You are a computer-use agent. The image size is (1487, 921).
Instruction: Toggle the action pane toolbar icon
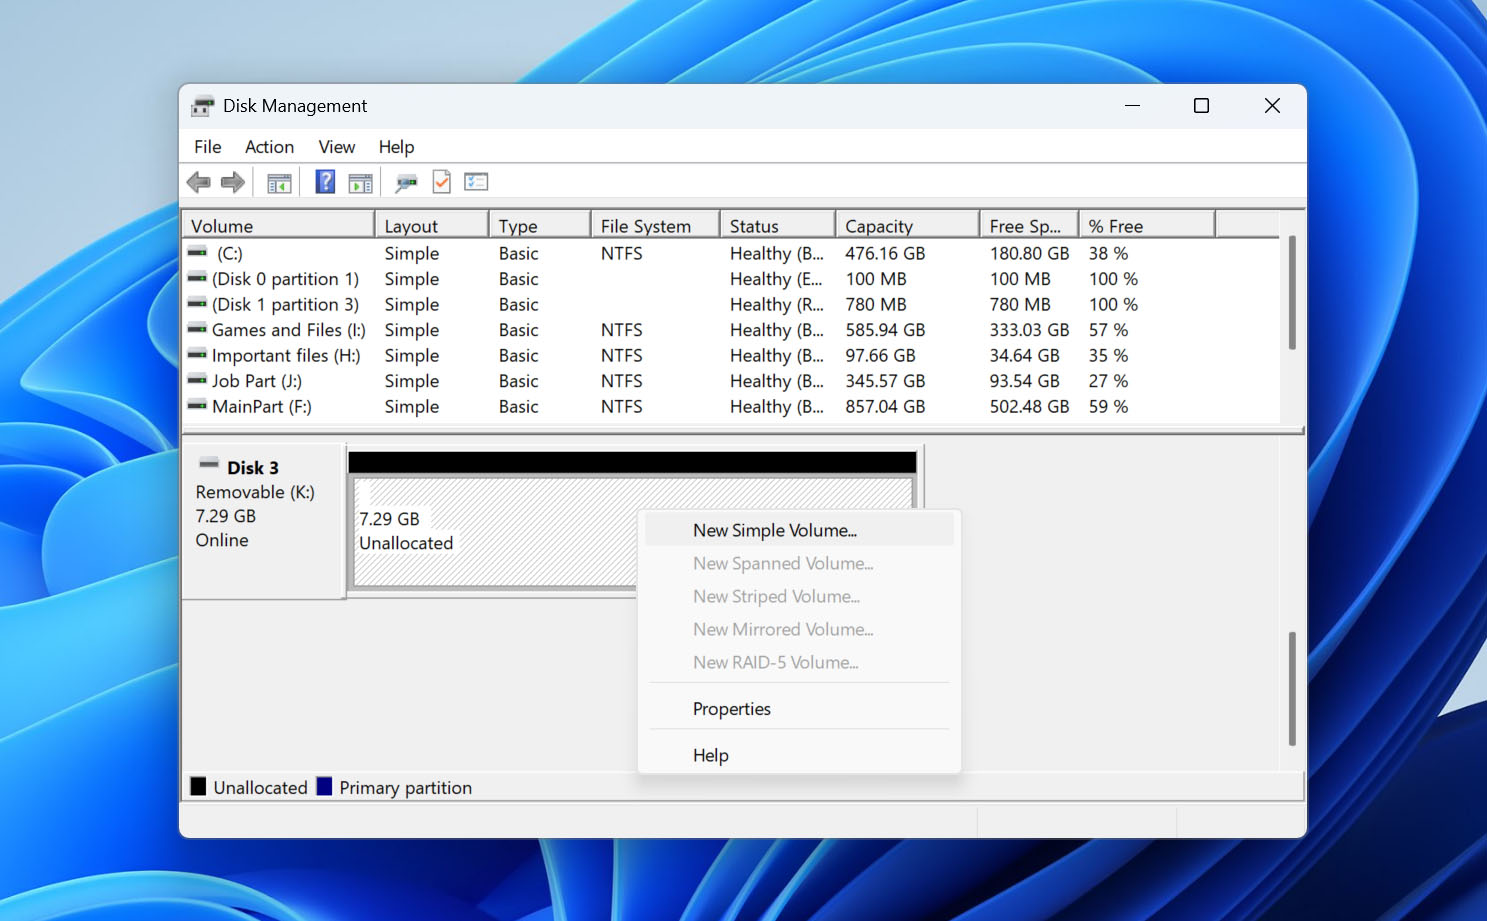360,183
